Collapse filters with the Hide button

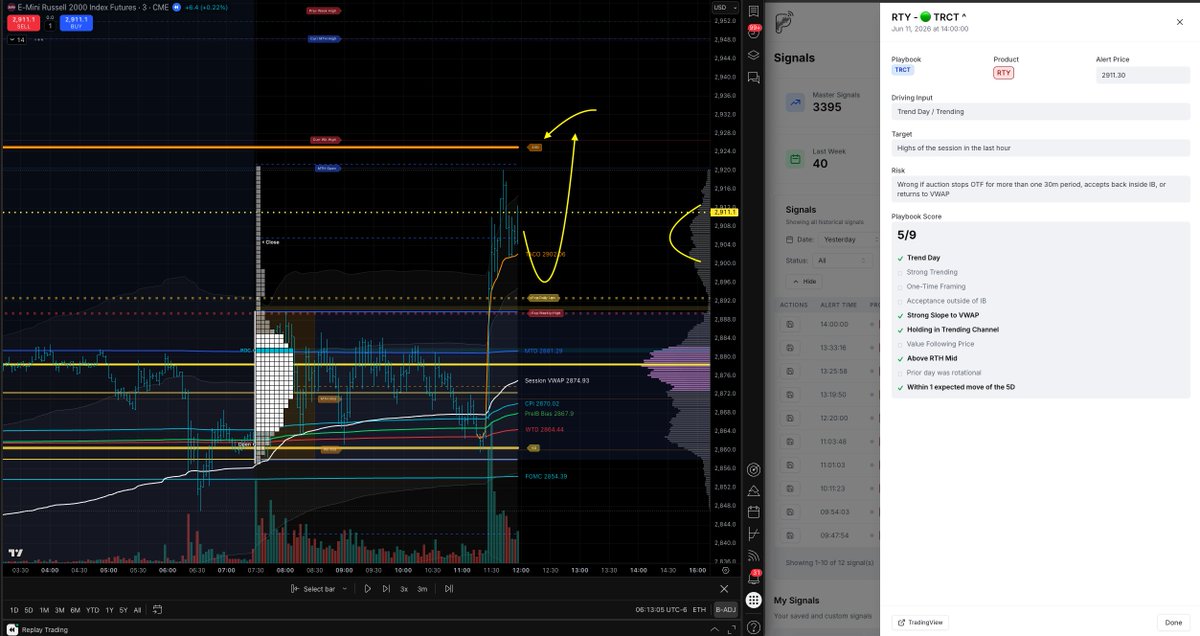tap(803, 282)
